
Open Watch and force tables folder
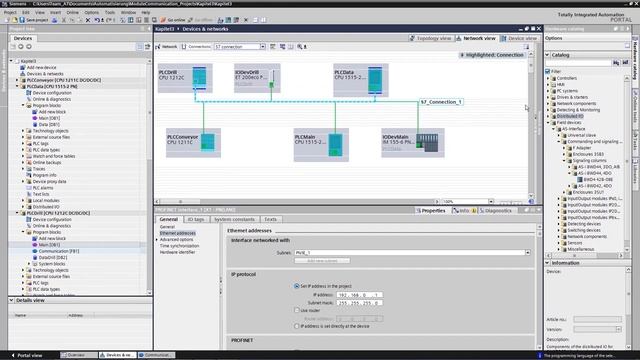point(53,156)
